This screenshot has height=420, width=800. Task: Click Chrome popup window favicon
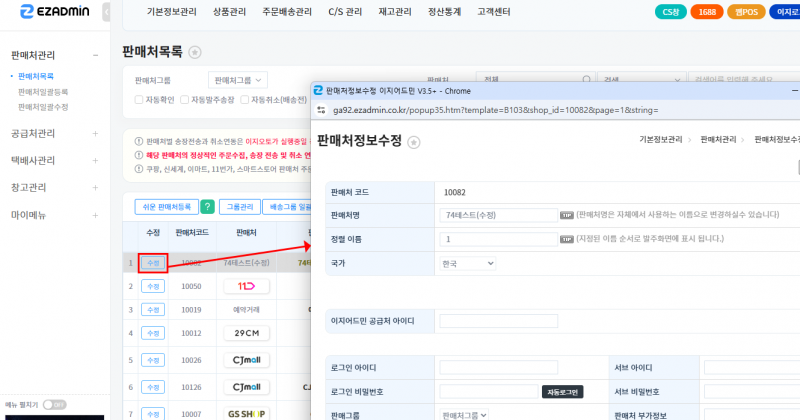coord(318,90)
